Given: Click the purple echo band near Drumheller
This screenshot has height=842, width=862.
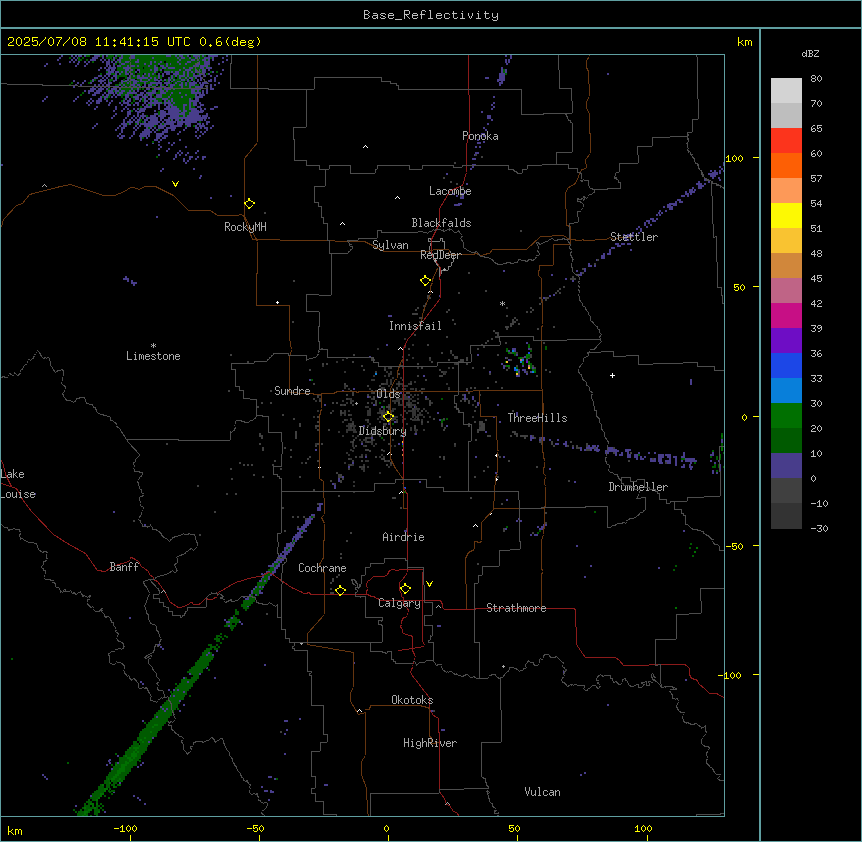Looking at the screenshot, I should click(632, 453).
